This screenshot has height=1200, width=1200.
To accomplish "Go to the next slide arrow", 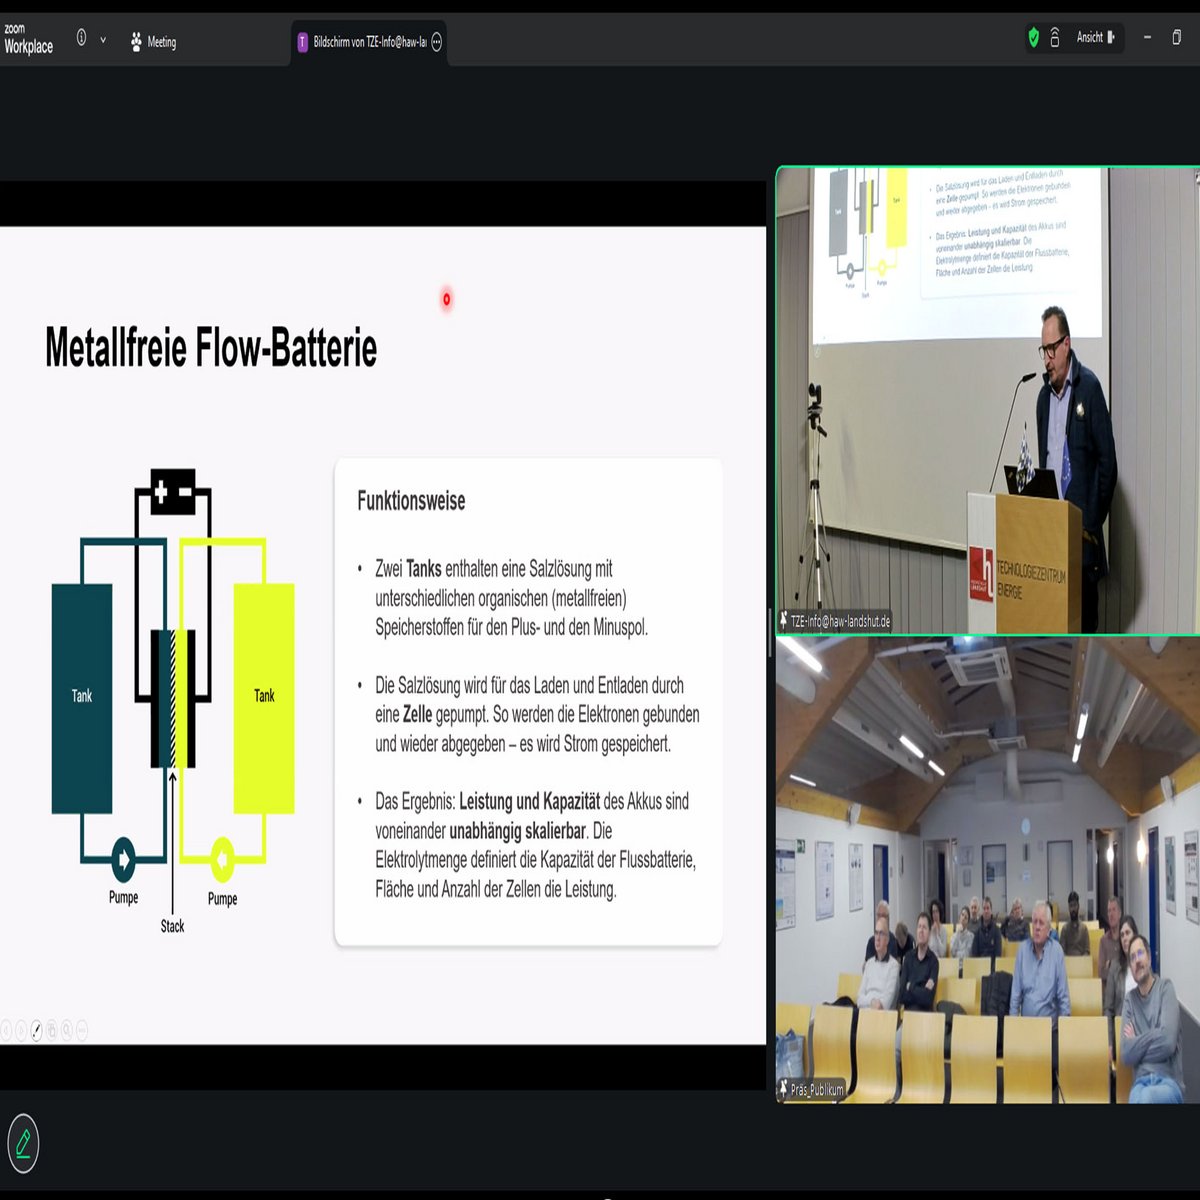I will pos(21,1029).
